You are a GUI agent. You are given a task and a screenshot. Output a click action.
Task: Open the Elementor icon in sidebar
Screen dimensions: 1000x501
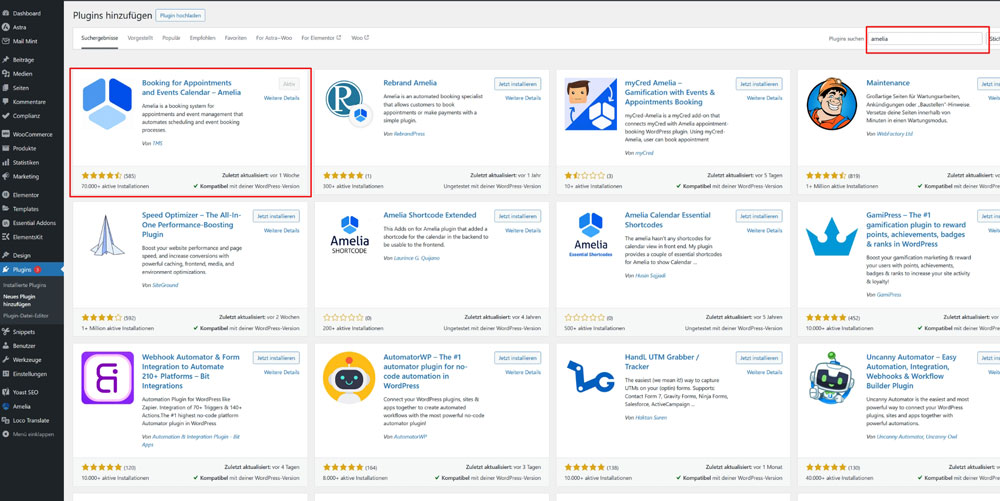pyautogui.click(x=6, y=194)
